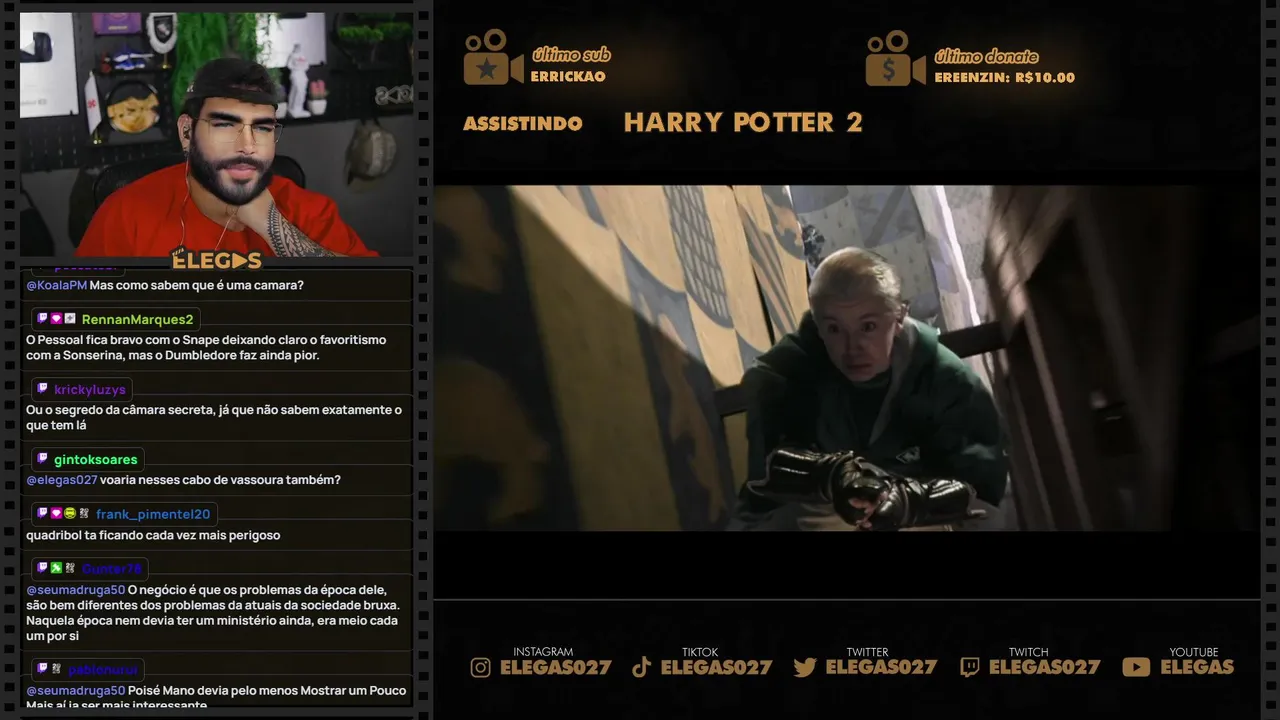
Task: Click the streamer webcam feed
Action: 216,135
